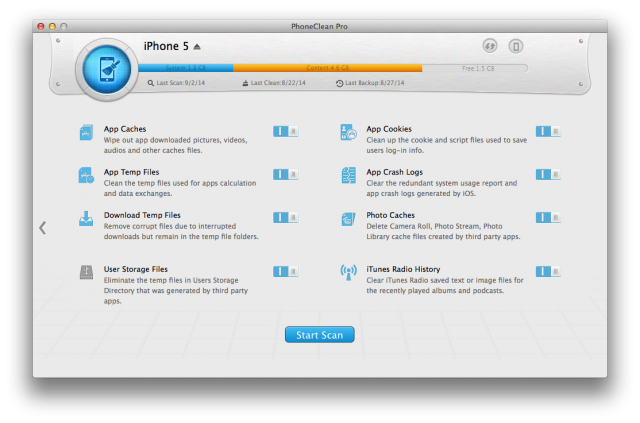
Task: Click the Last Clean:8/22/14 text
Action: click(278, 83)
